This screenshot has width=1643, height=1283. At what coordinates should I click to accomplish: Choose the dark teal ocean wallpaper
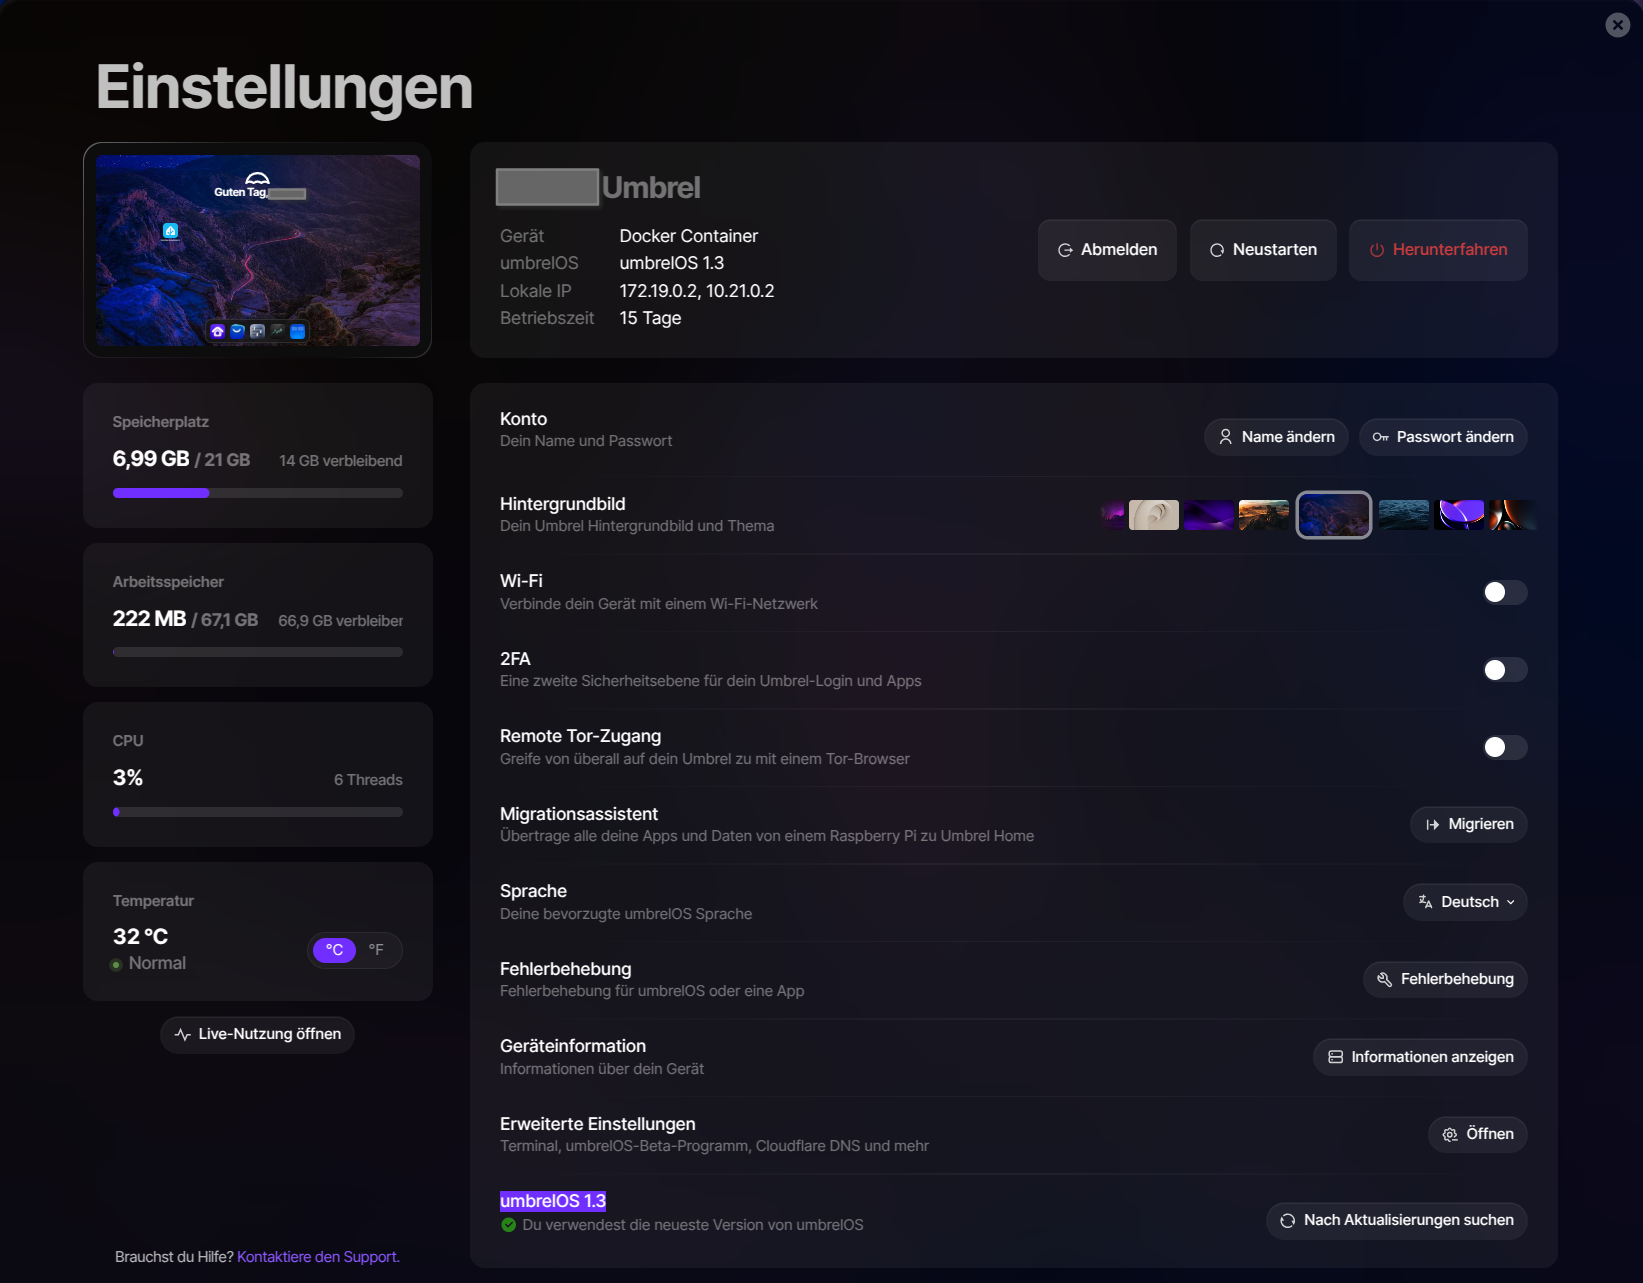point(1404,515)
